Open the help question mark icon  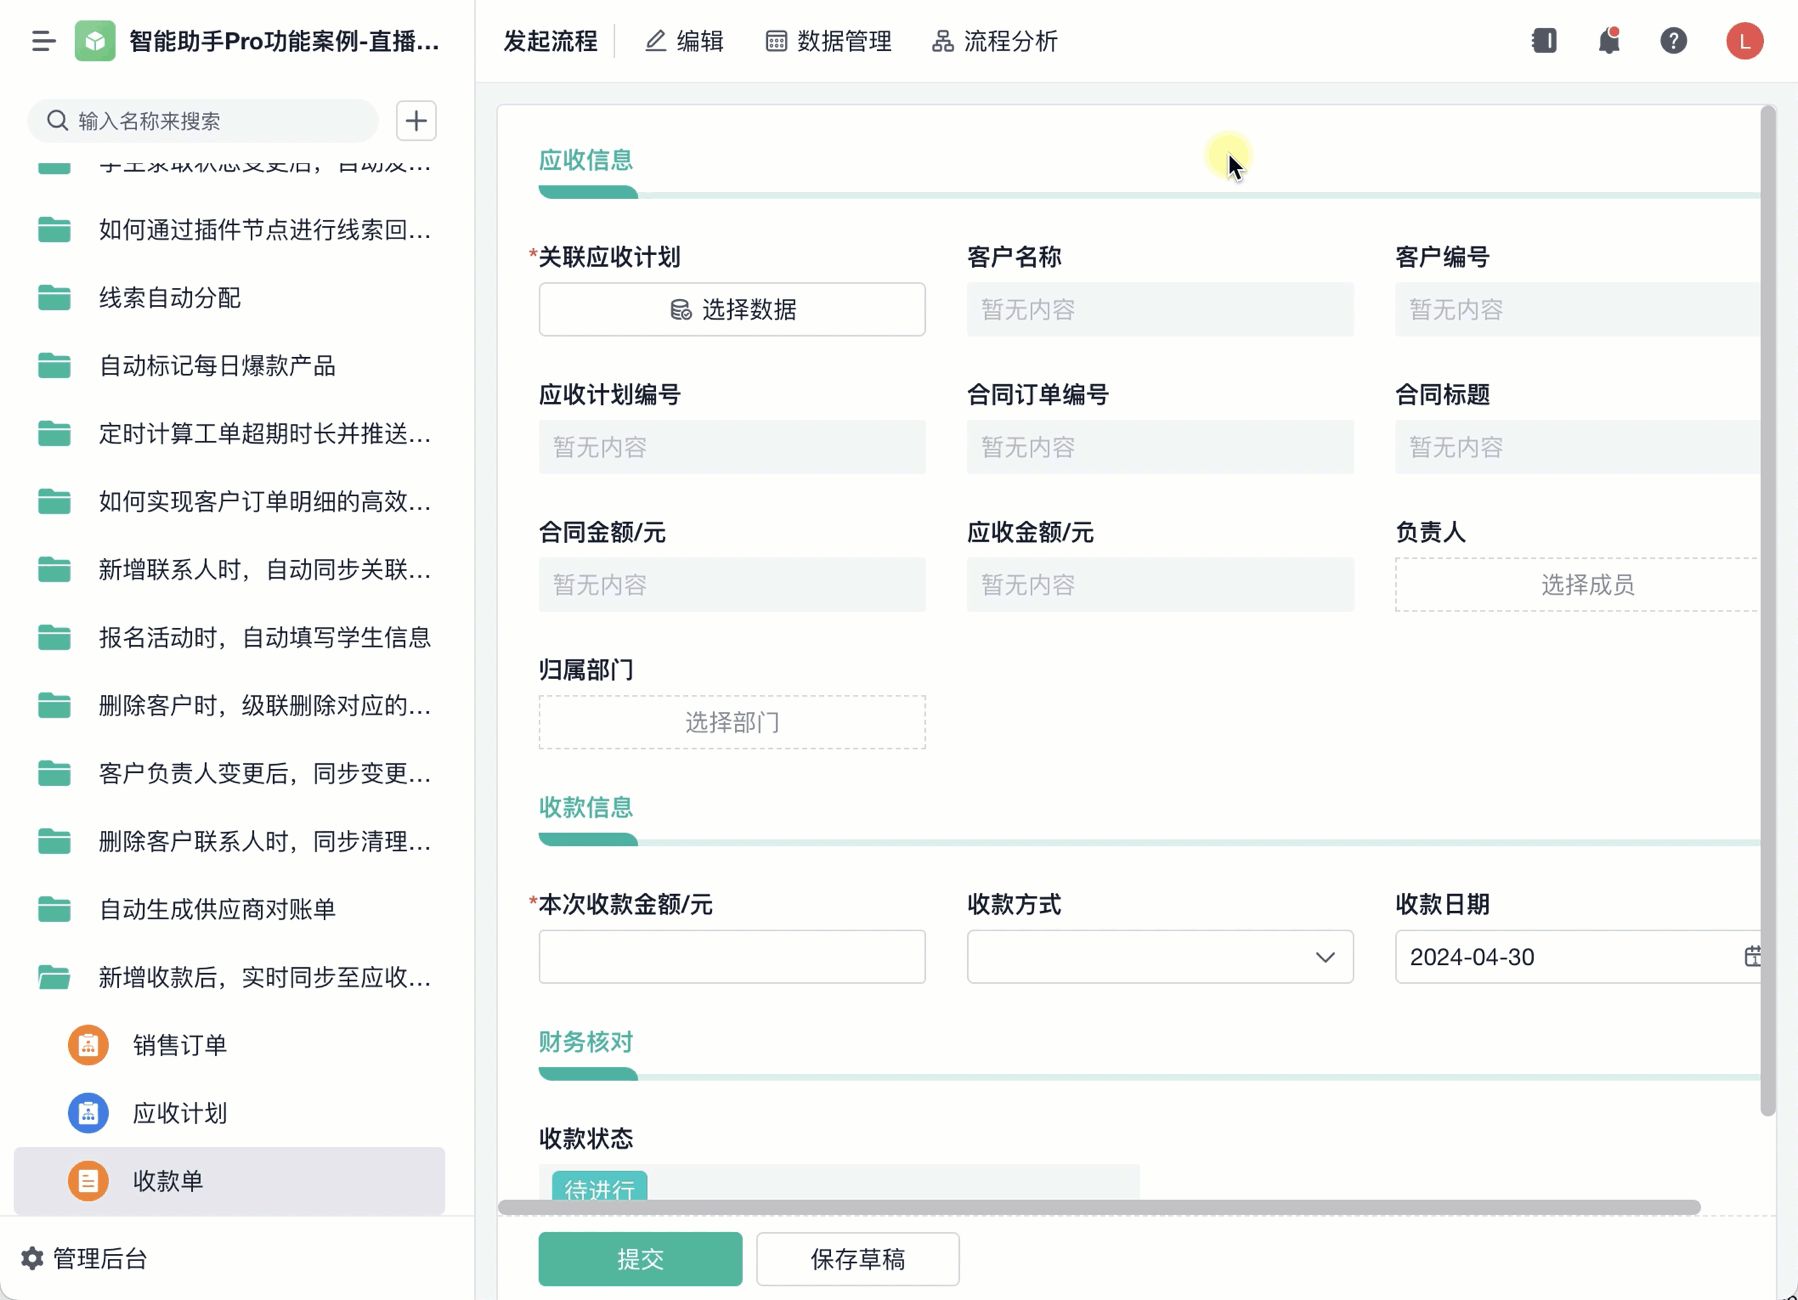click(x=1673, y=41)
